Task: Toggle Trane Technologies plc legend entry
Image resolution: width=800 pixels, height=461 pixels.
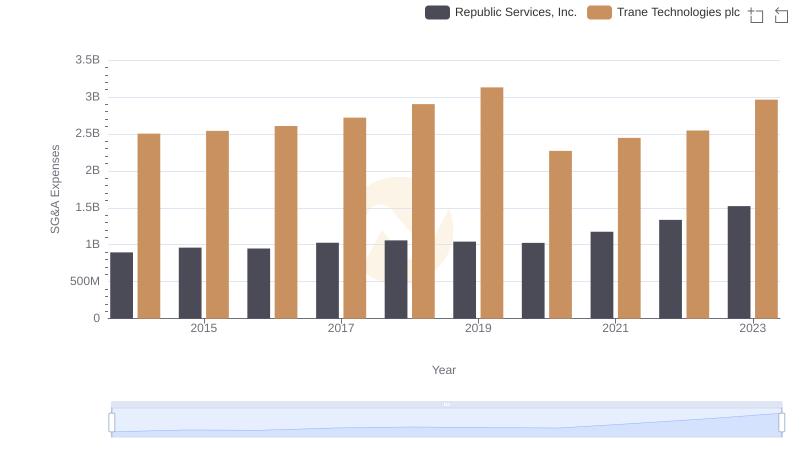Action: click(x=663, y=12)
